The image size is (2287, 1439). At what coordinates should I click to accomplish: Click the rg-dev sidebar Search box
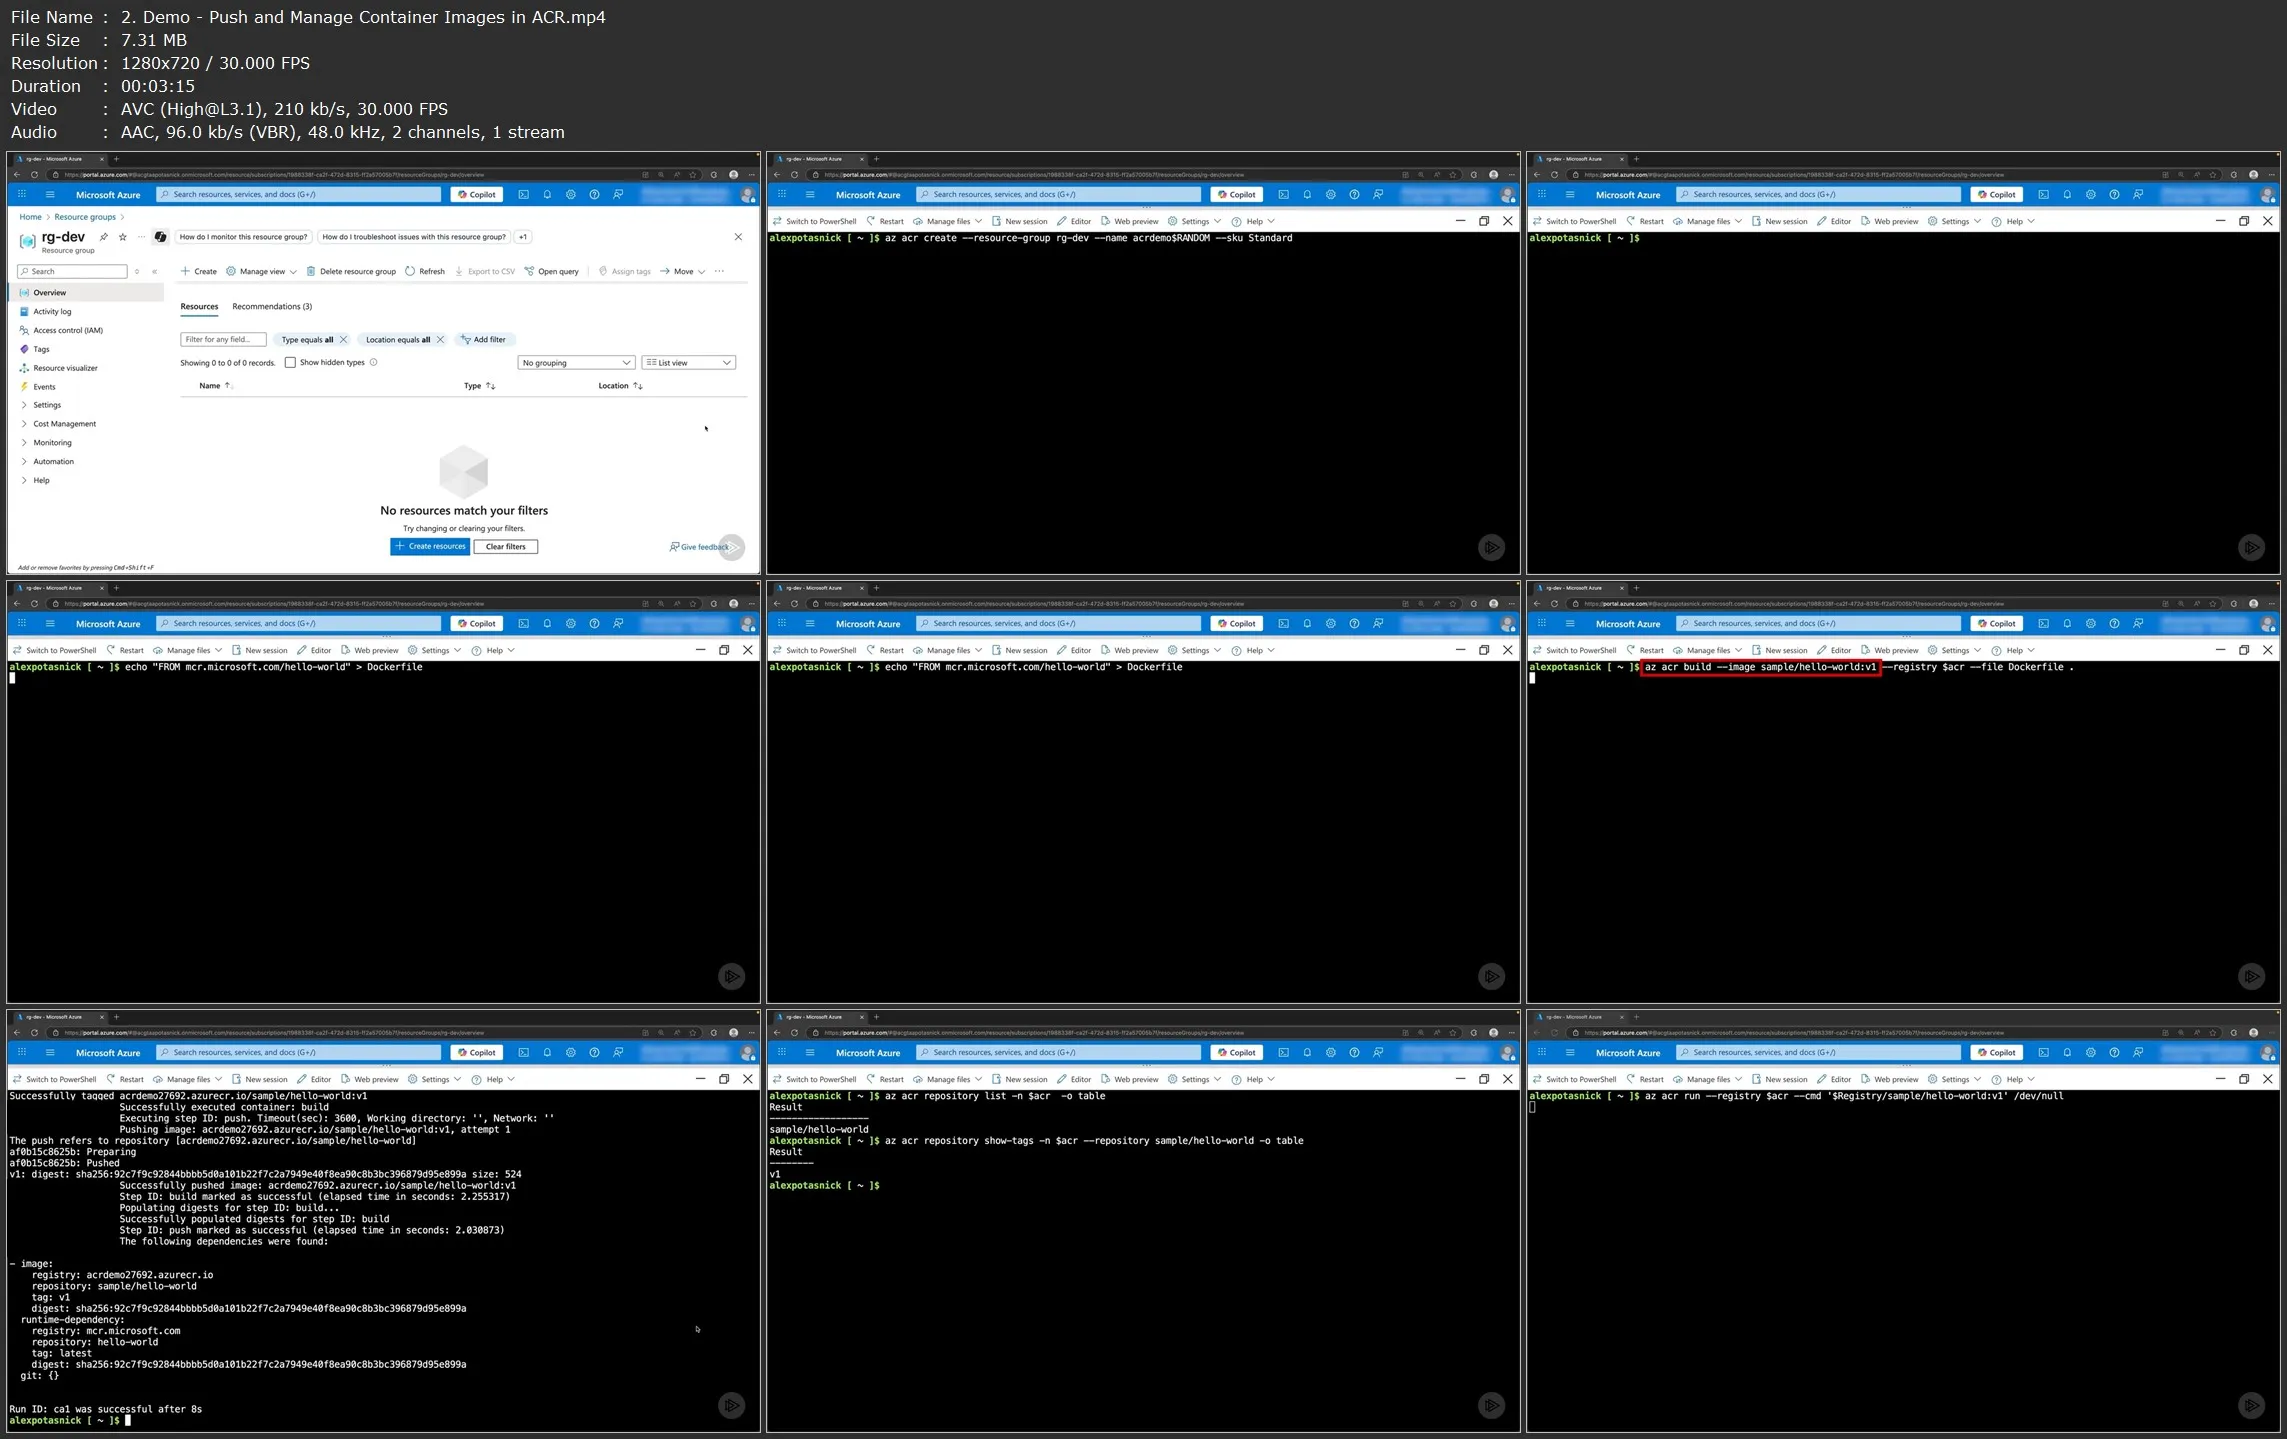[72, 272]
